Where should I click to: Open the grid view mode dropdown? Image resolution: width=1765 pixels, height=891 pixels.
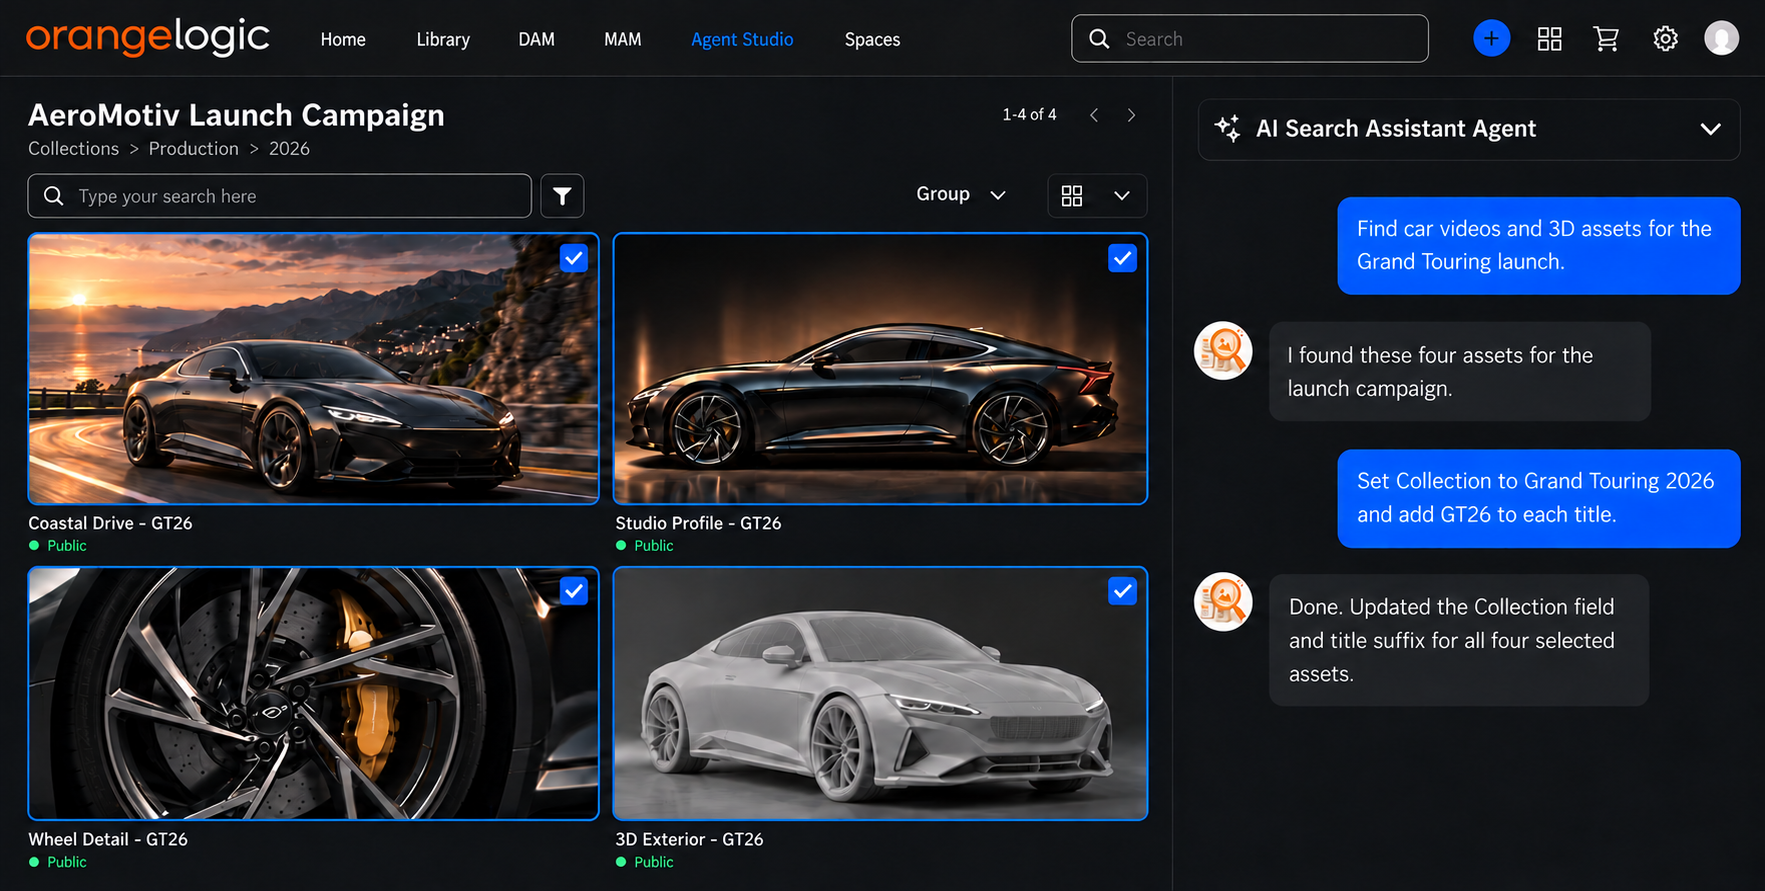[x=1097, y=196]
